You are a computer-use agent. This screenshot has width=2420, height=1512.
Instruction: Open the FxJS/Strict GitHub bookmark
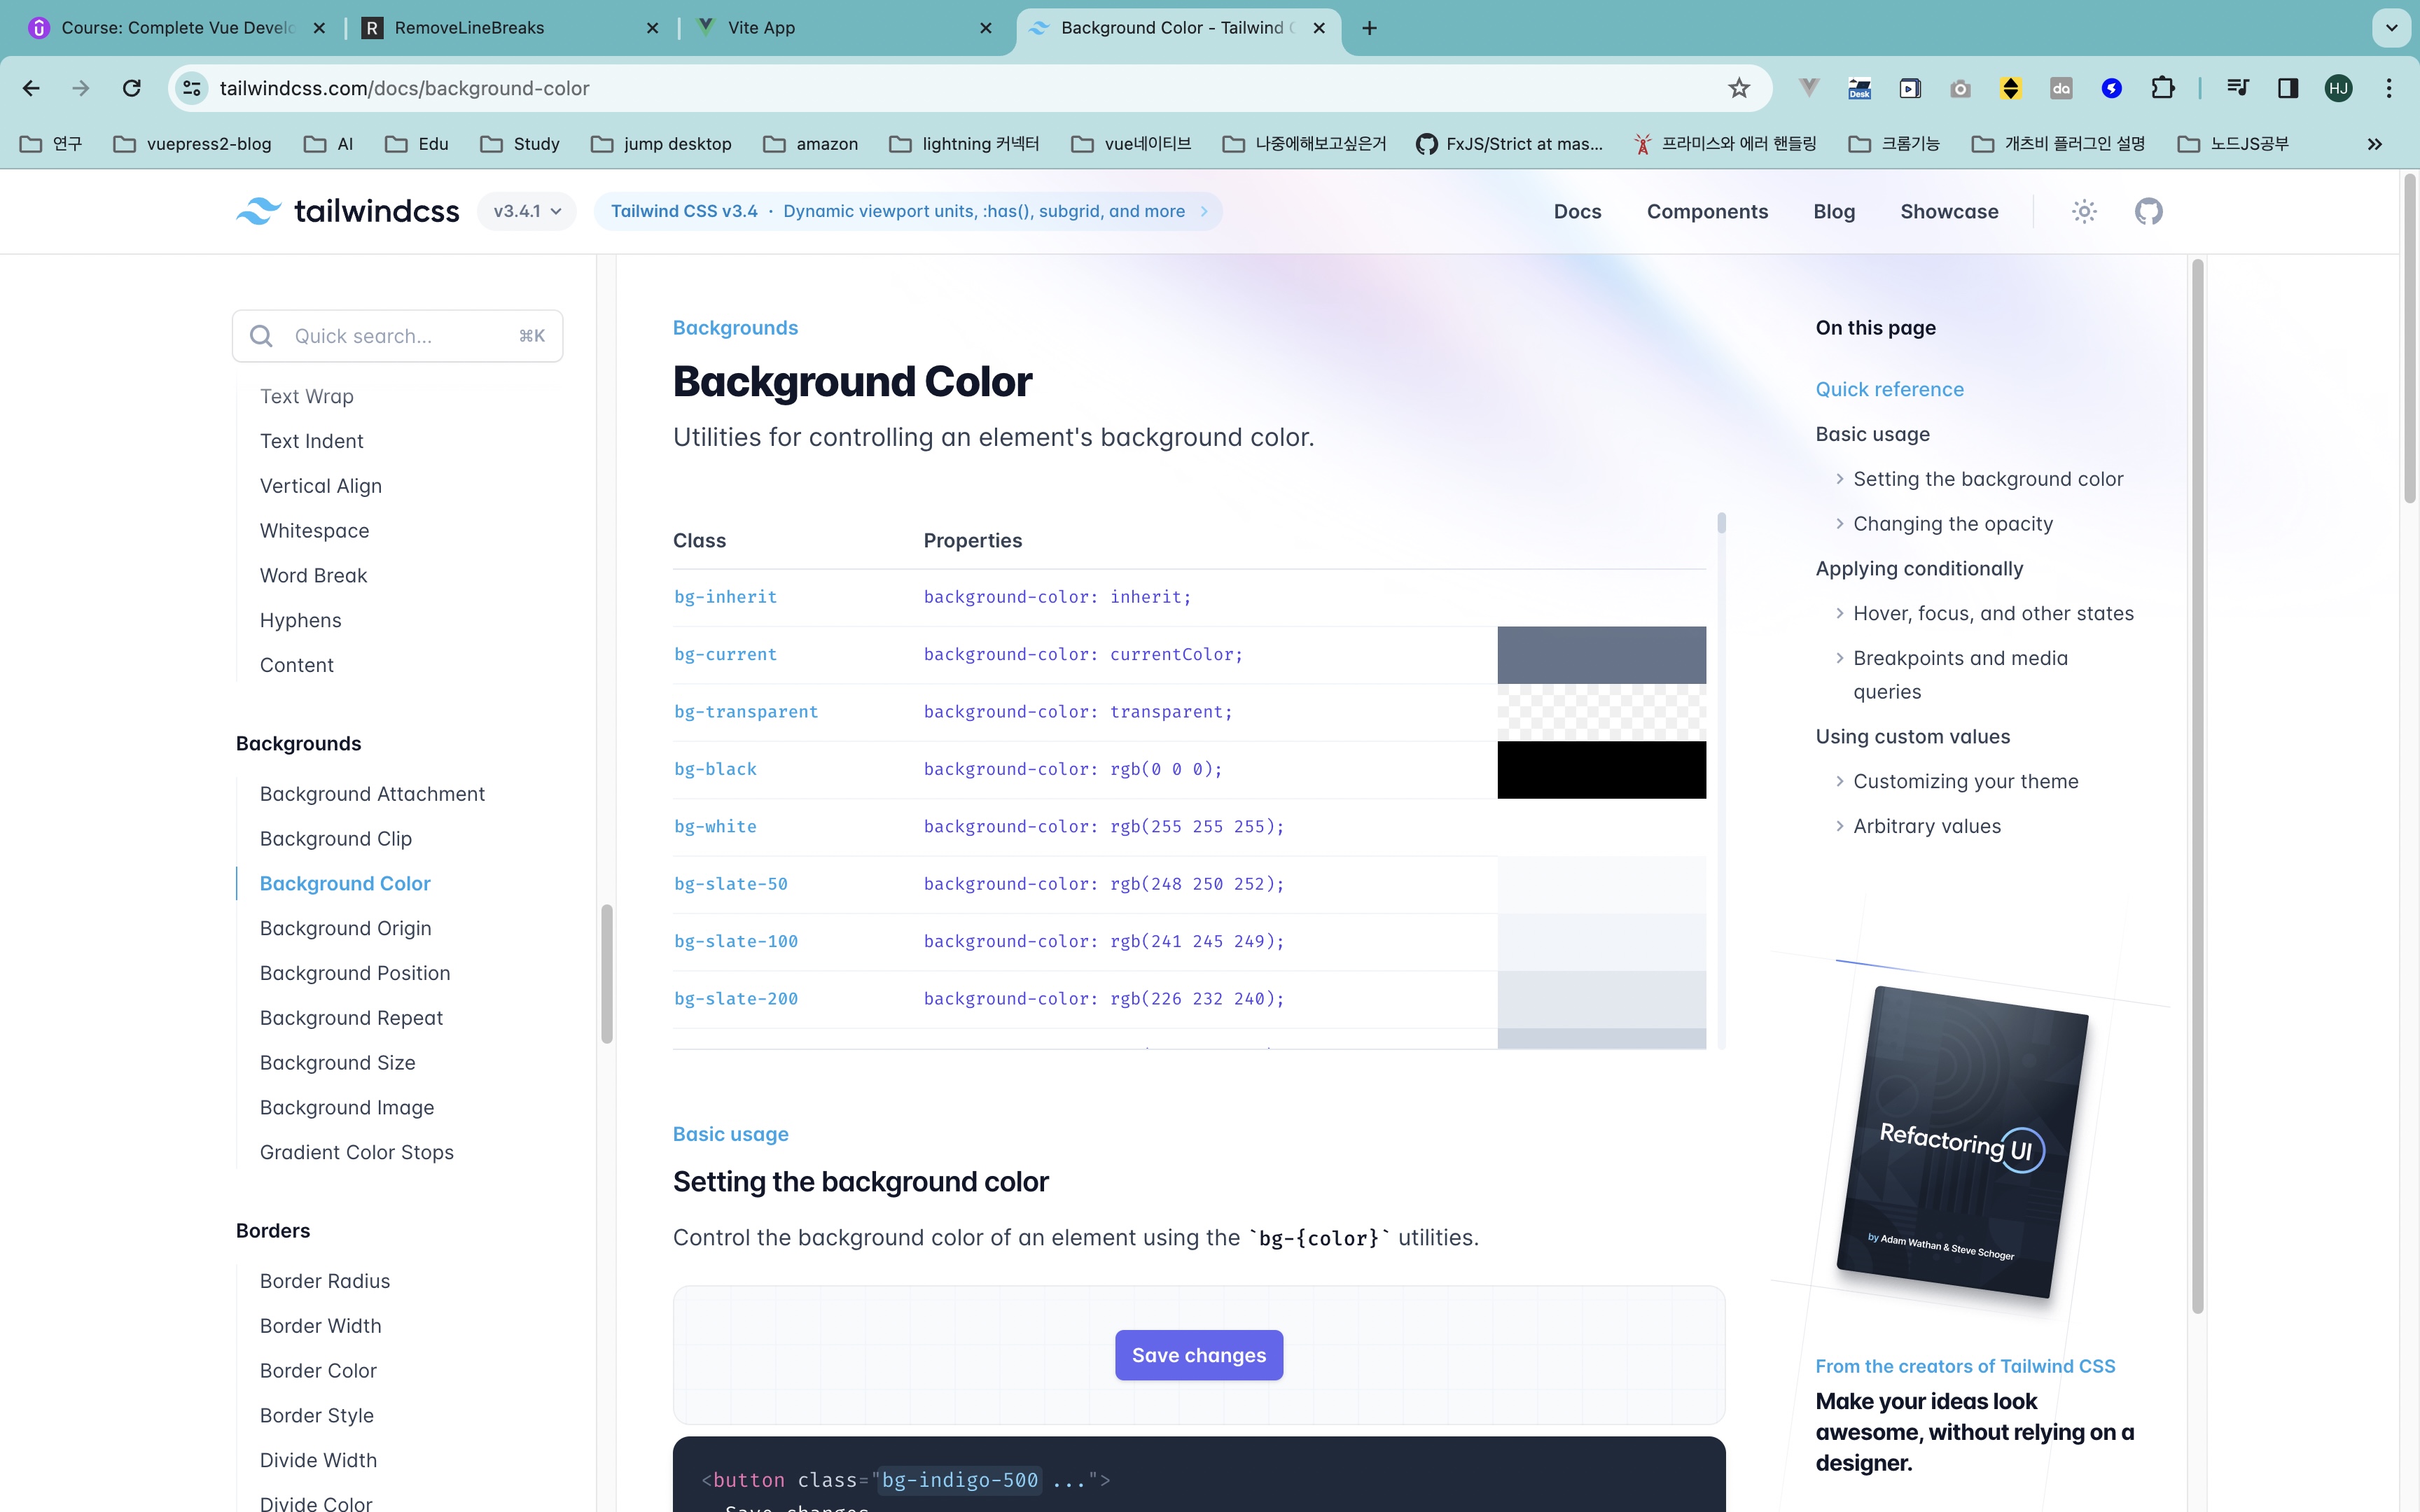1509,144
